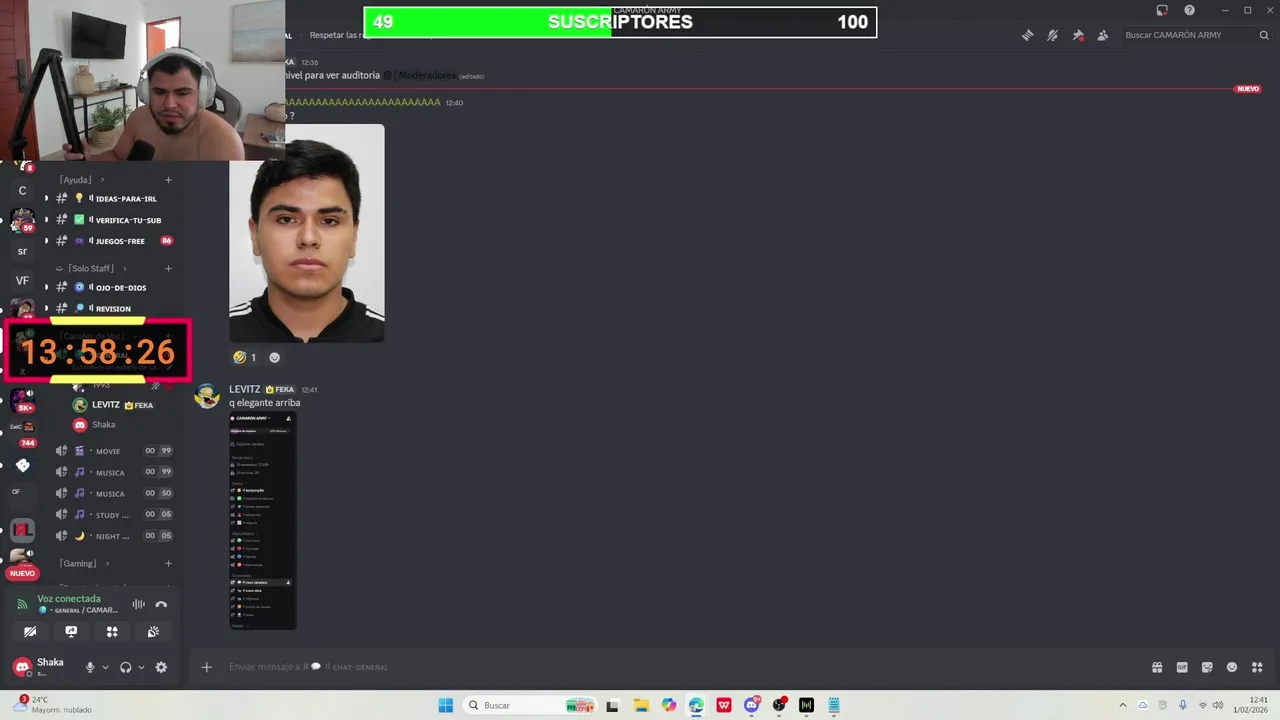Collapse the Gaming category
The width and height of the screenshot is (1280, 720).
(84, 563)
